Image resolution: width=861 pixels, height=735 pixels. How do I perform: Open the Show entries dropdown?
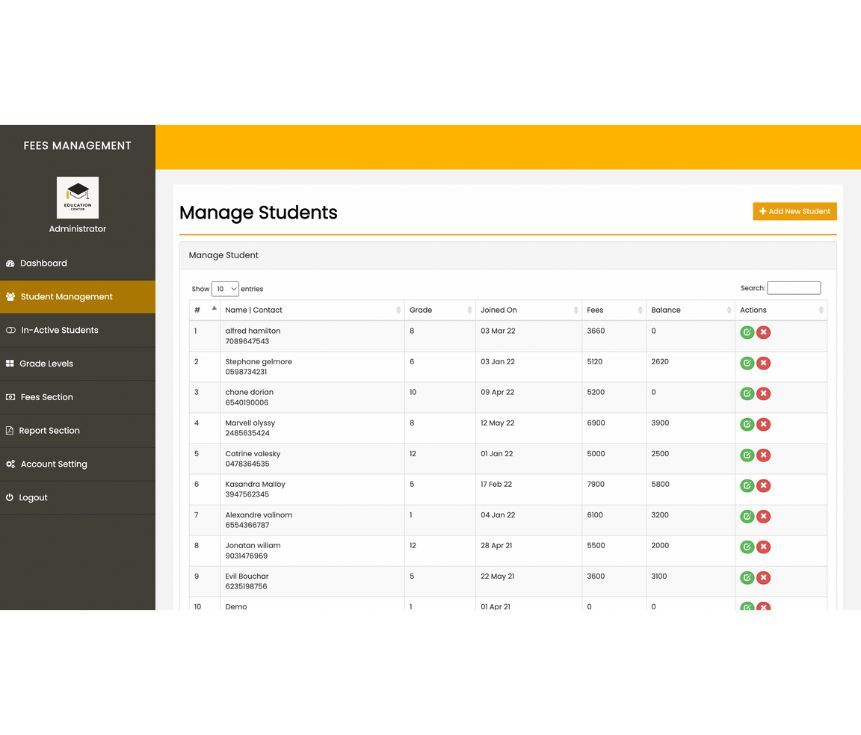[x=225, y=289]
